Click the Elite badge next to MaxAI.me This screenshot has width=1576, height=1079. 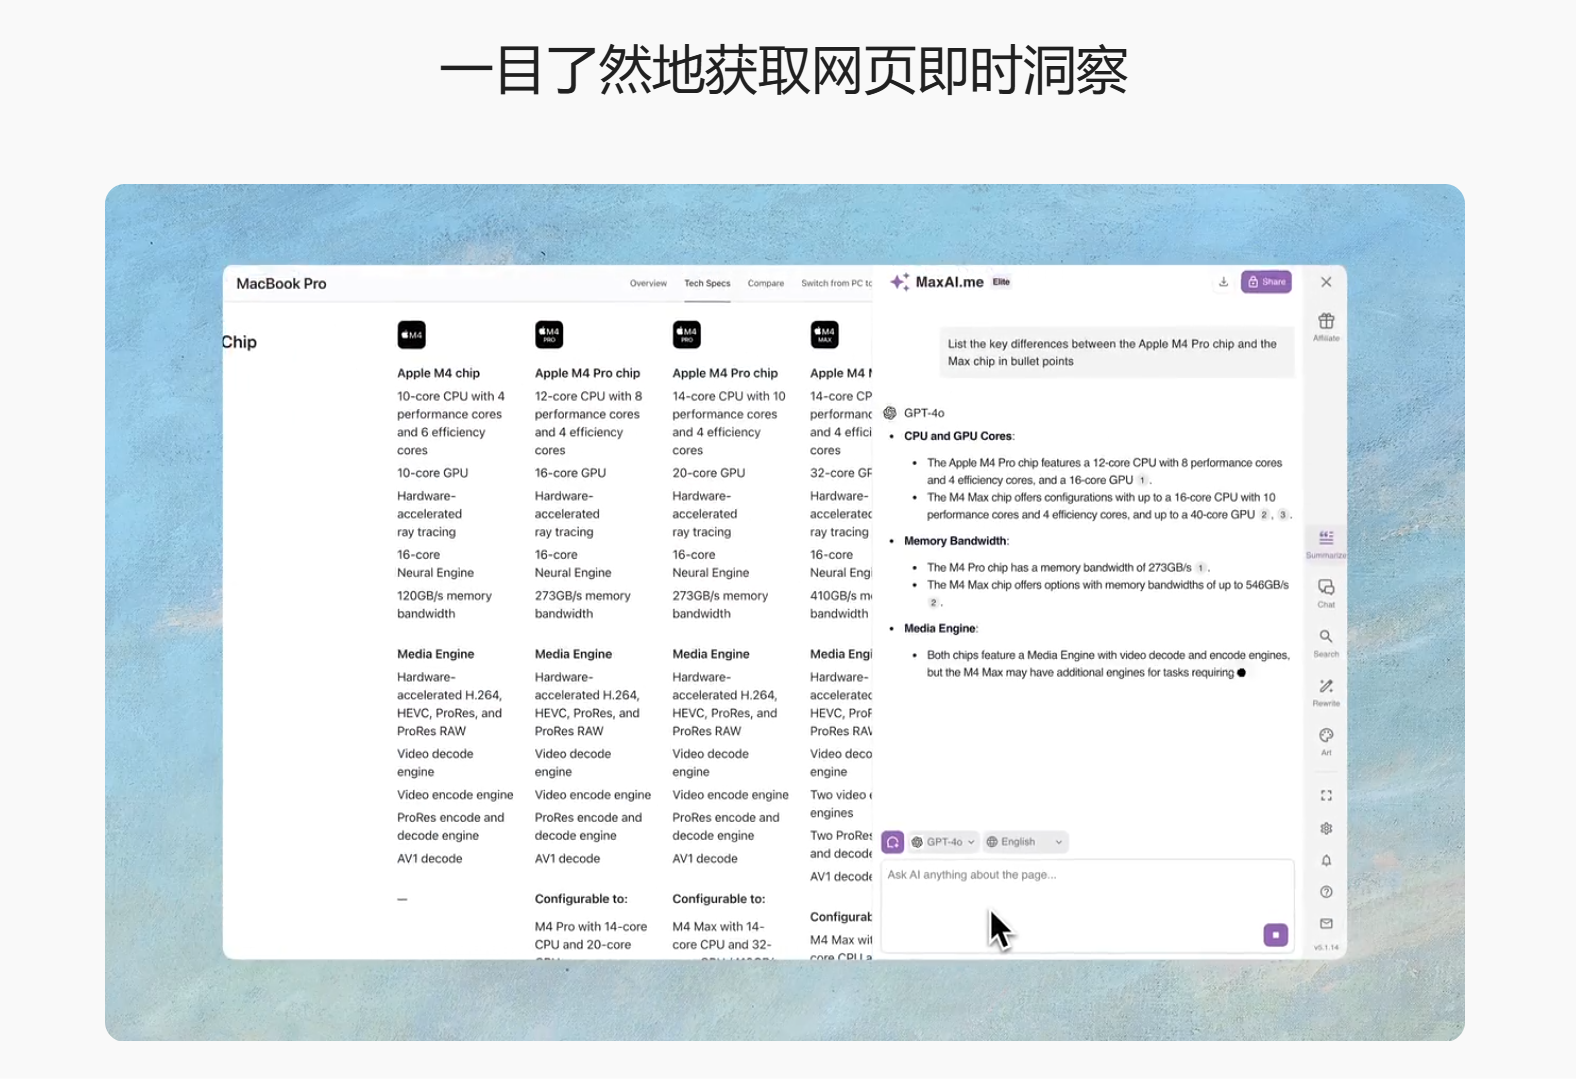[x=1001, y=282]
